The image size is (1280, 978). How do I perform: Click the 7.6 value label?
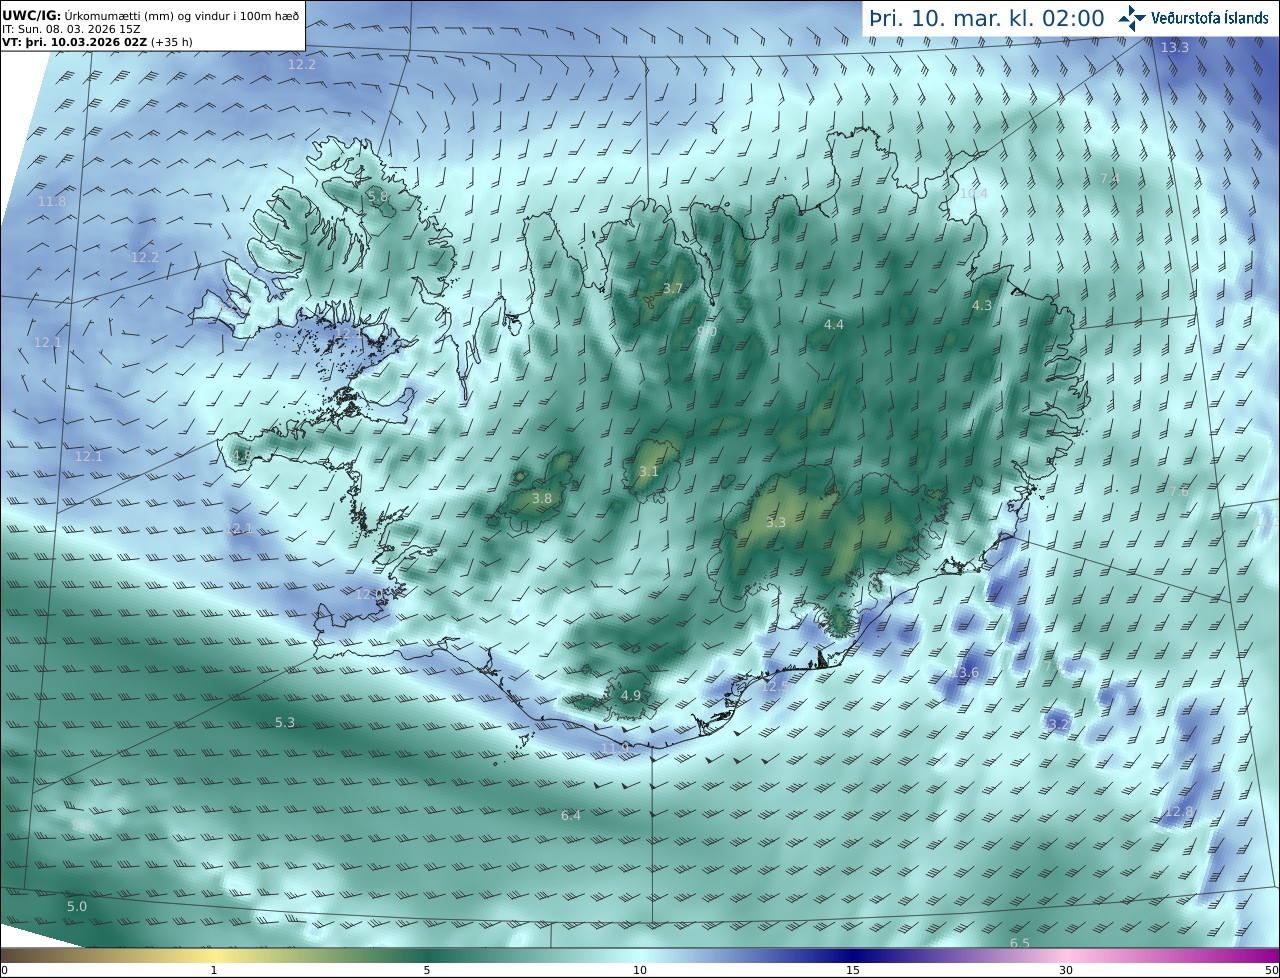coord(1180,492)
